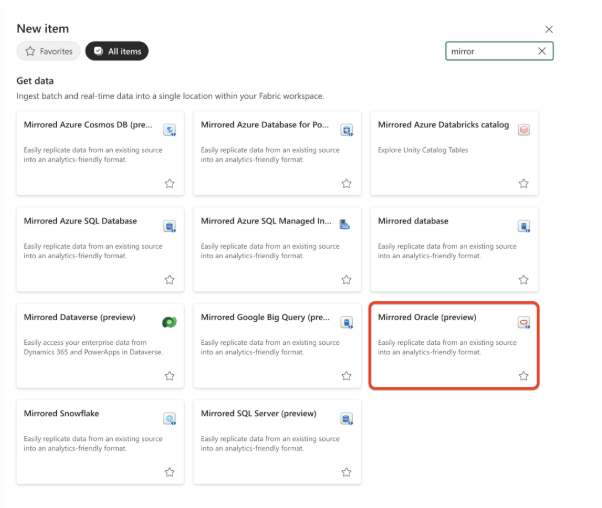Image resolution: width=602 pixels, height=508 pixels.
Task: Click the Mirrored Dataverse green icon
Action: [x=170, y=321]
